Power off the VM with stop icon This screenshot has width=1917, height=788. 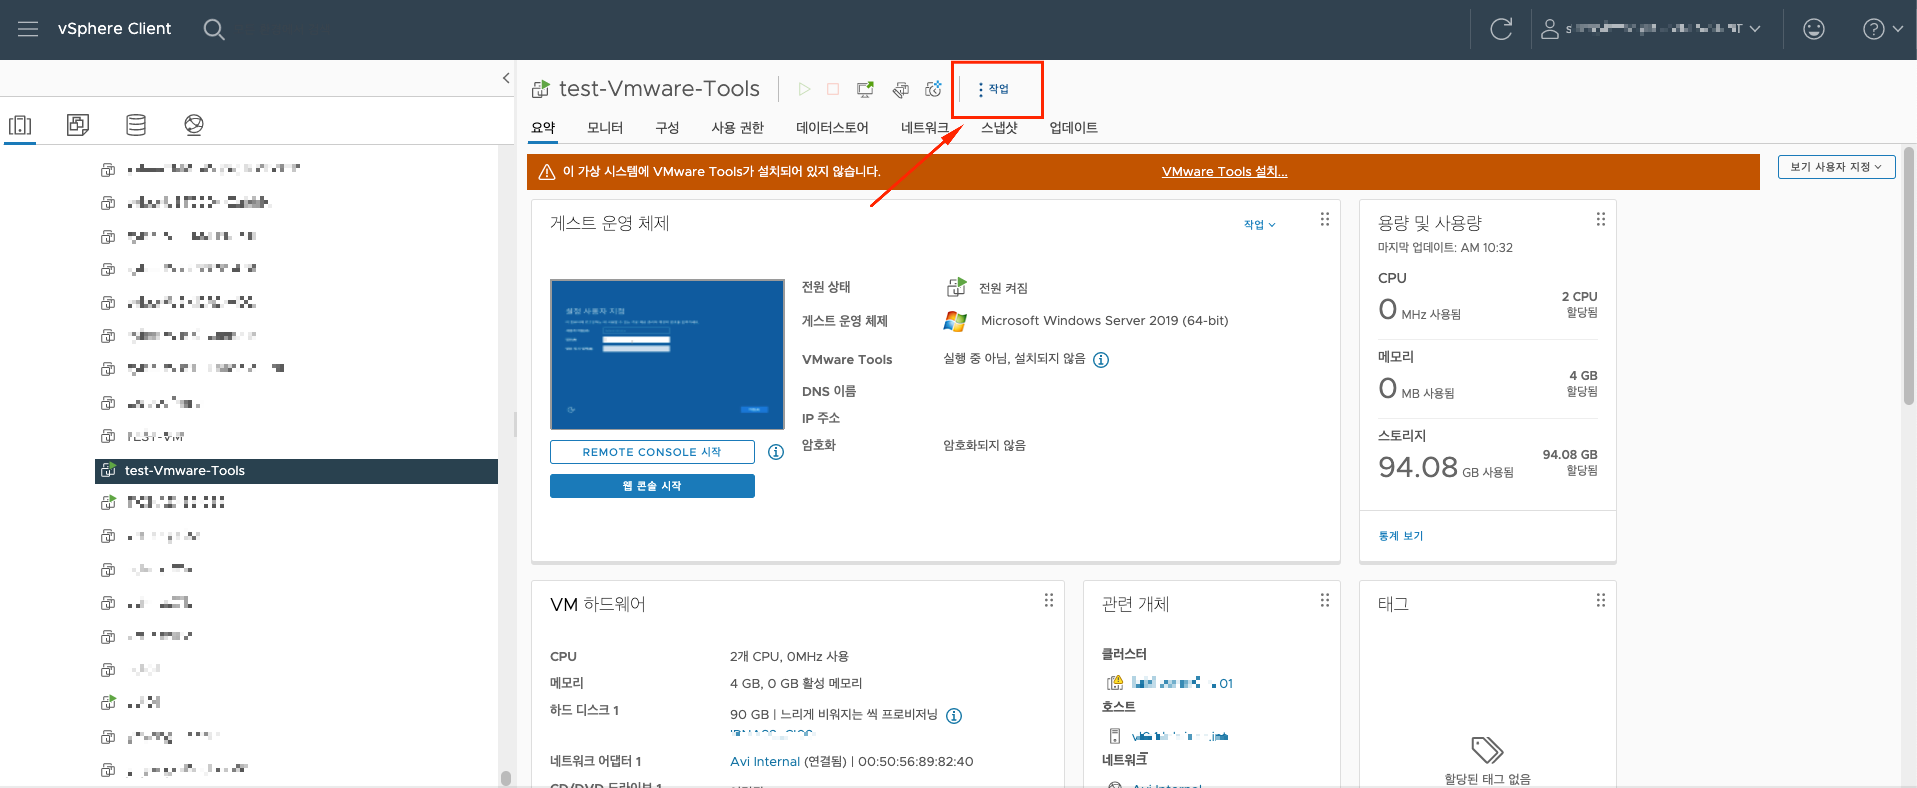[x=833, y=89]
